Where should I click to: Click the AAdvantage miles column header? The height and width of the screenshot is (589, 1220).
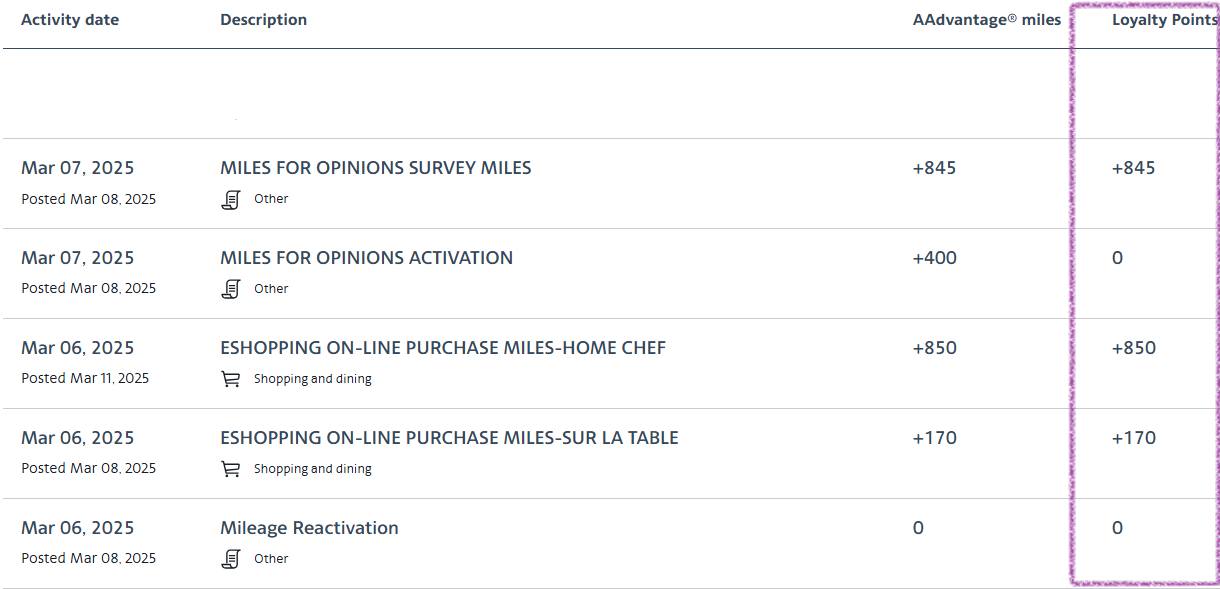coord(986,20)
